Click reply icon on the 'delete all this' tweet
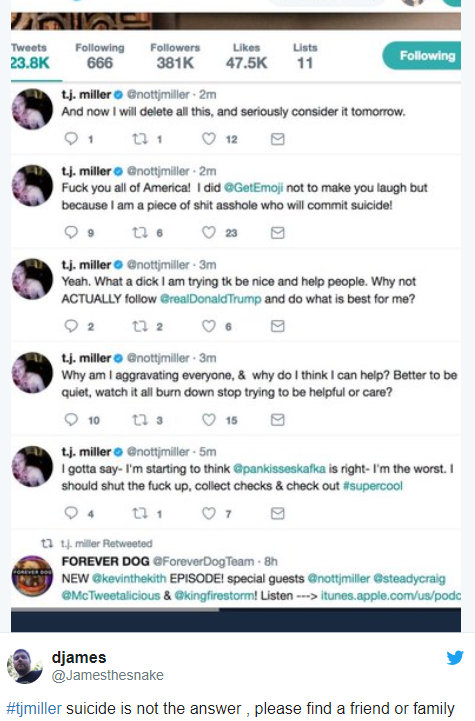475x721 pixels. point(71,138)
